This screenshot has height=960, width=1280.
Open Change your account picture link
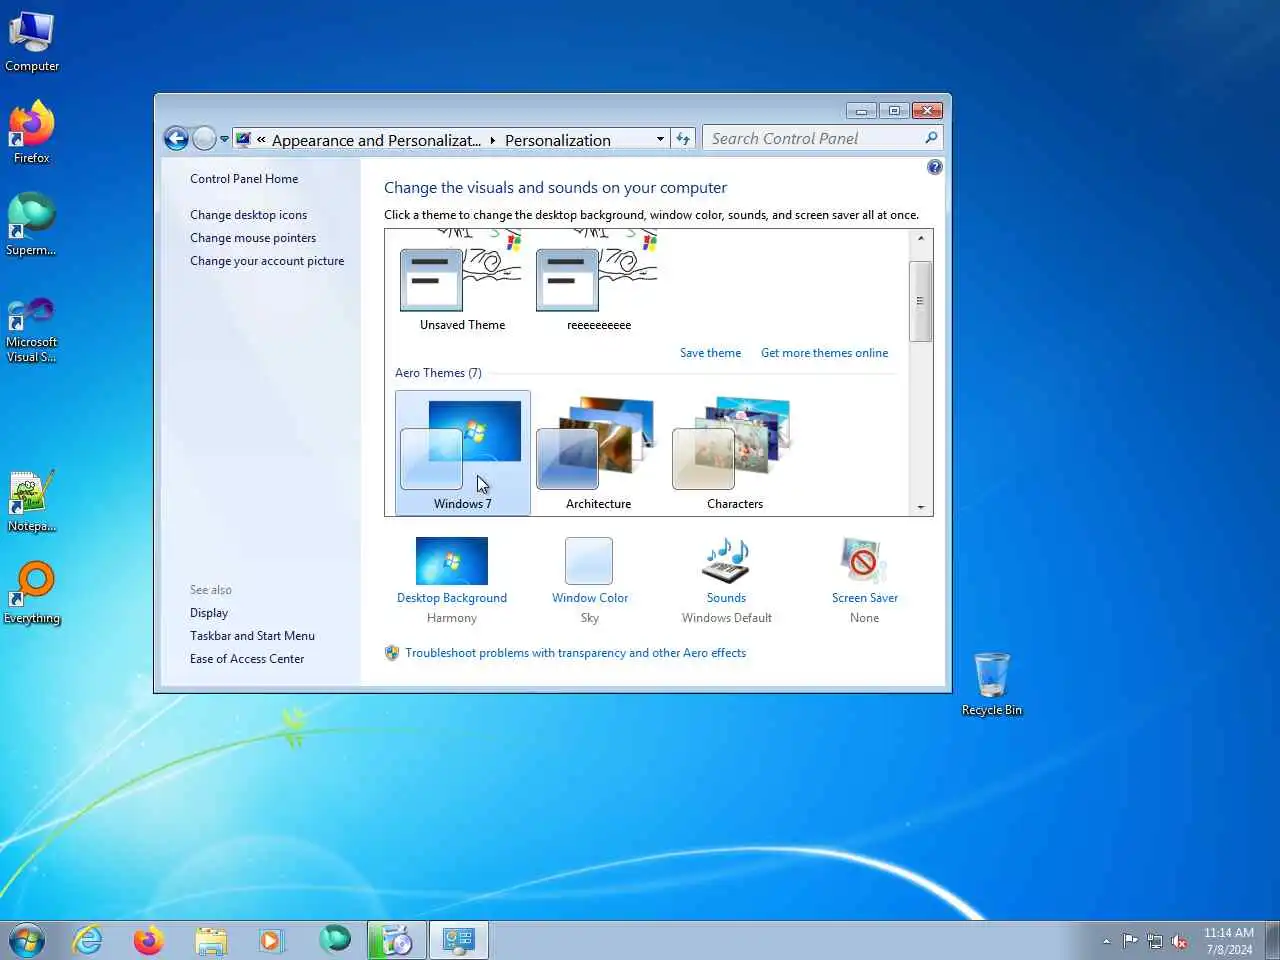[267, 261]
